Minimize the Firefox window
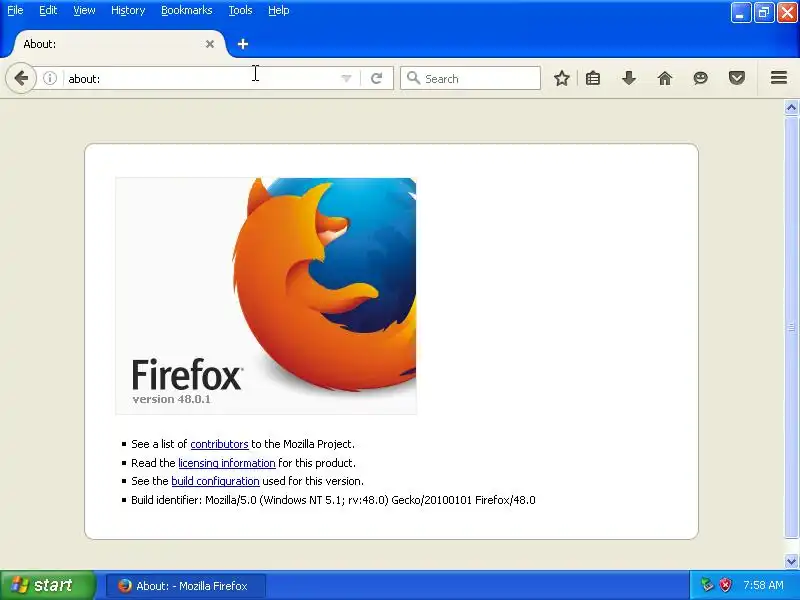Viewport: 800px width, 600px height. coord(741,13)
